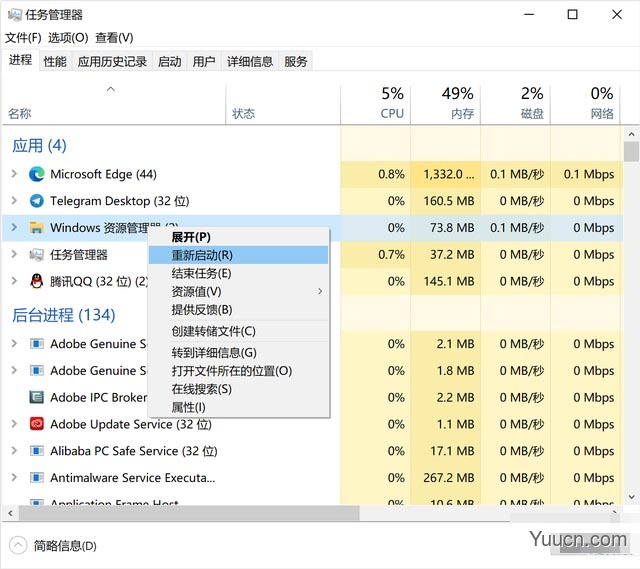
Task: Click the horizontal scrollbar left arrow
Action: pyautogui.click(x=10, y=513)
